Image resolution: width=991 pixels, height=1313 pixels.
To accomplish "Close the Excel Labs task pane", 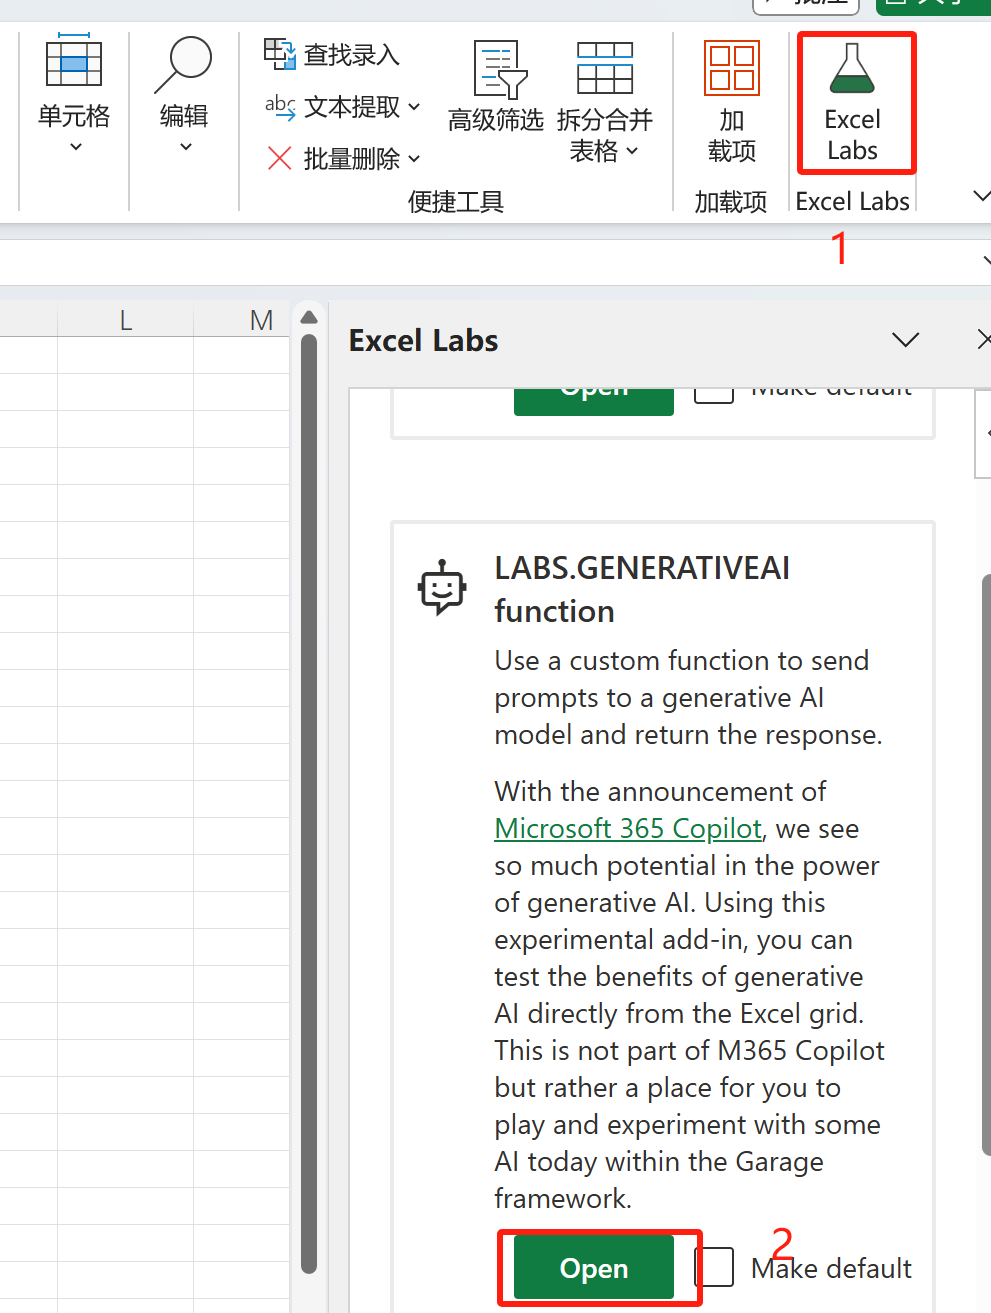I will 984,340.
